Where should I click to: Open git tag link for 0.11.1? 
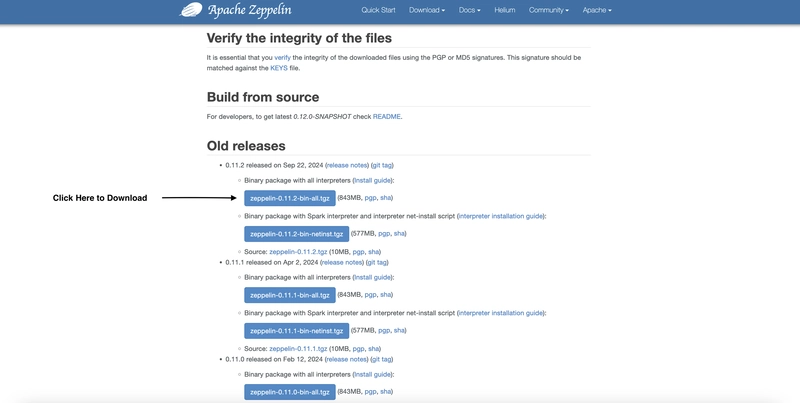(377, 262)
